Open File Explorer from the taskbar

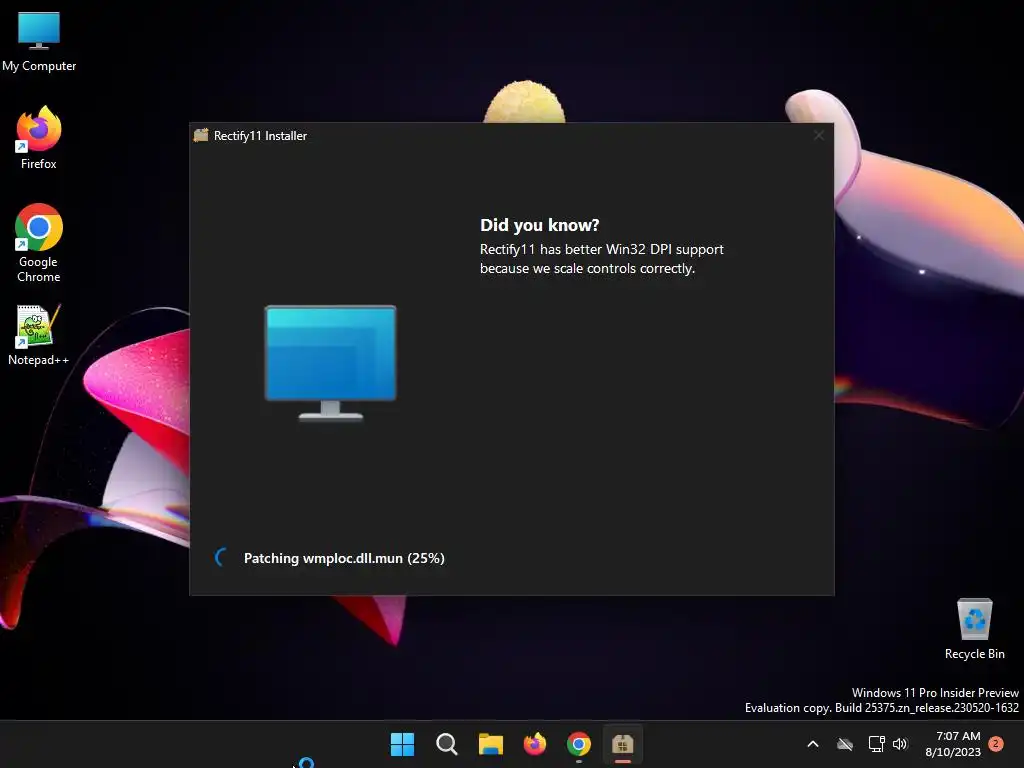[x=490, y=744]
